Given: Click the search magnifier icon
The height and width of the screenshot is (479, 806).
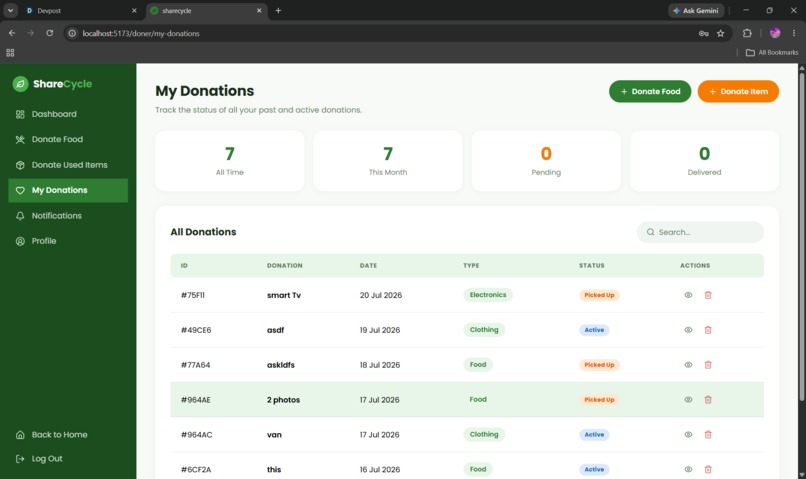Looking at the screenshot, I should click(x=650, y=232).
